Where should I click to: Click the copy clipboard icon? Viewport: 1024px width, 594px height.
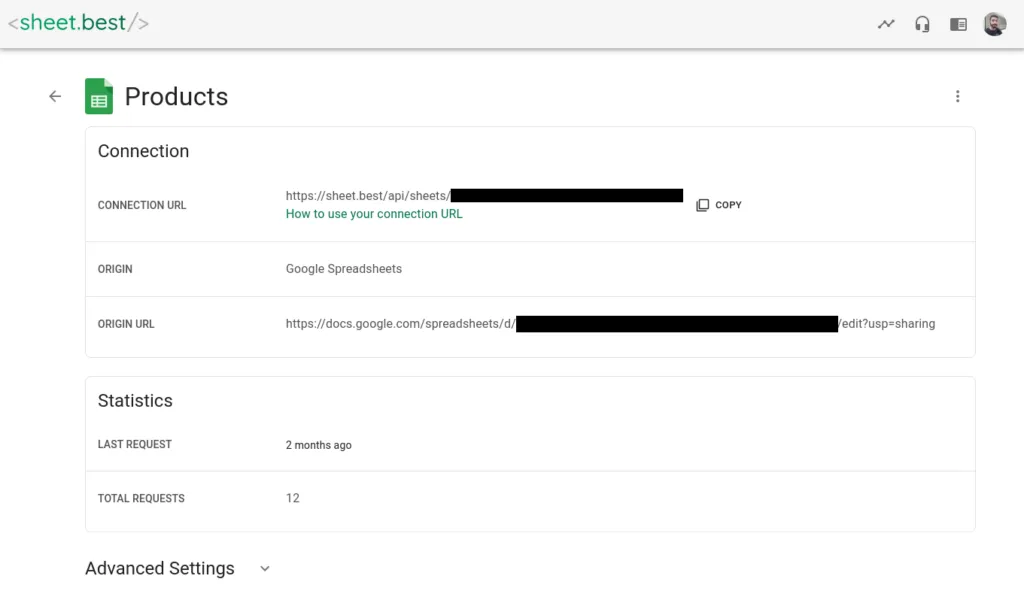[703, 205]
